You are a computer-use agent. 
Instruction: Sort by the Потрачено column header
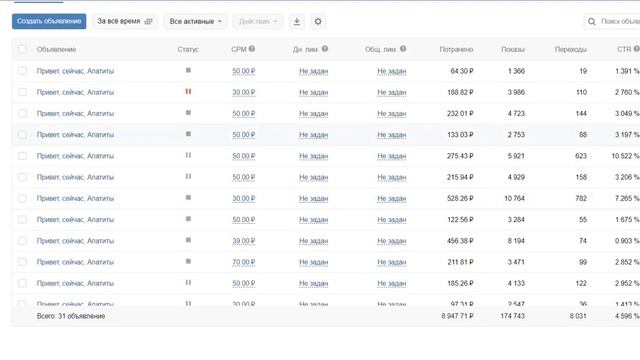(x=456, y=49)
